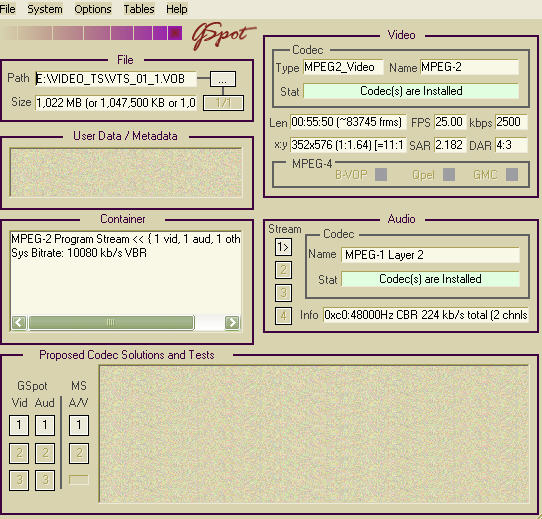
Task: Open the File menu
Action: tap(7, 9)
